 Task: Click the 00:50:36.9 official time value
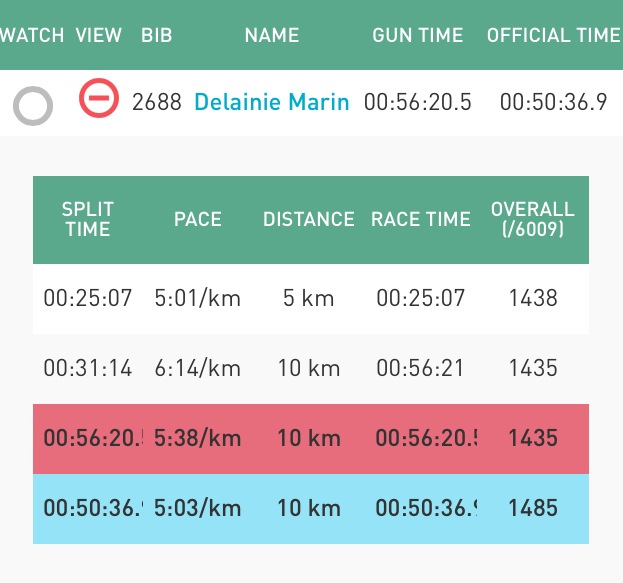tap(553, 102)
